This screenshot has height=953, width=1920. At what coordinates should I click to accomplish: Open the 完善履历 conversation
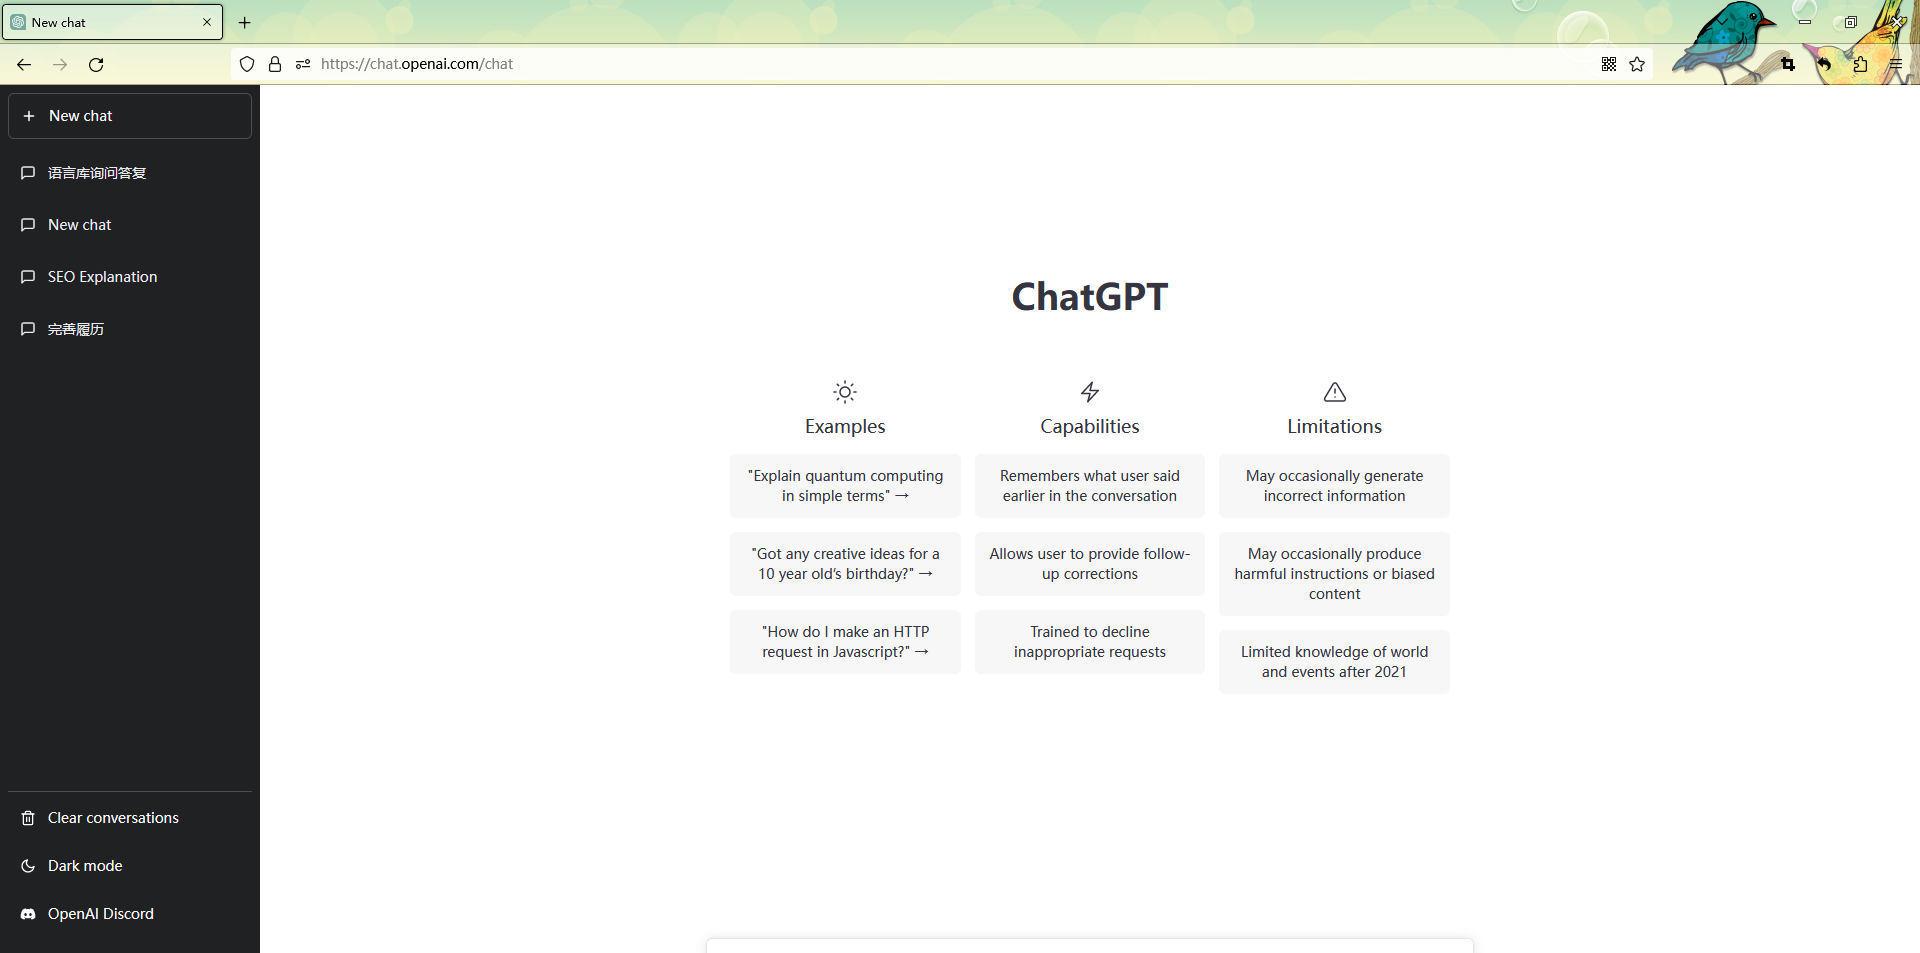coord(130,329)
